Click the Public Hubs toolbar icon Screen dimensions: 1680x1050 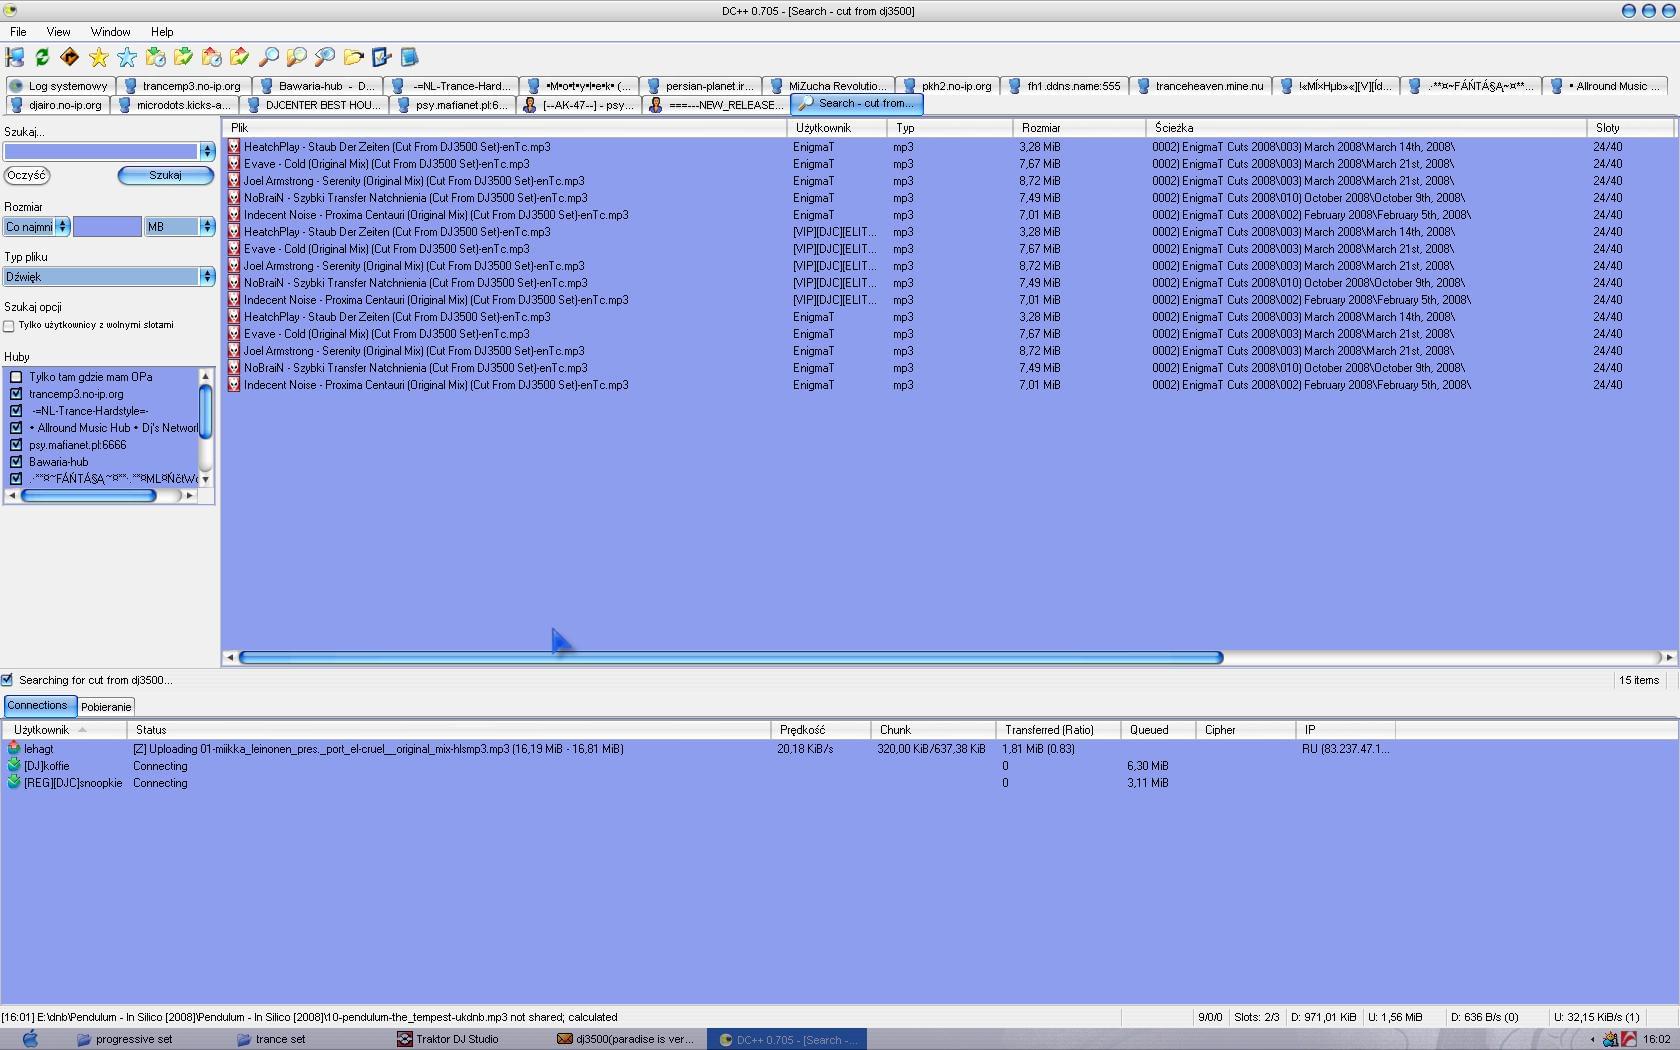[x=15, y=58]
